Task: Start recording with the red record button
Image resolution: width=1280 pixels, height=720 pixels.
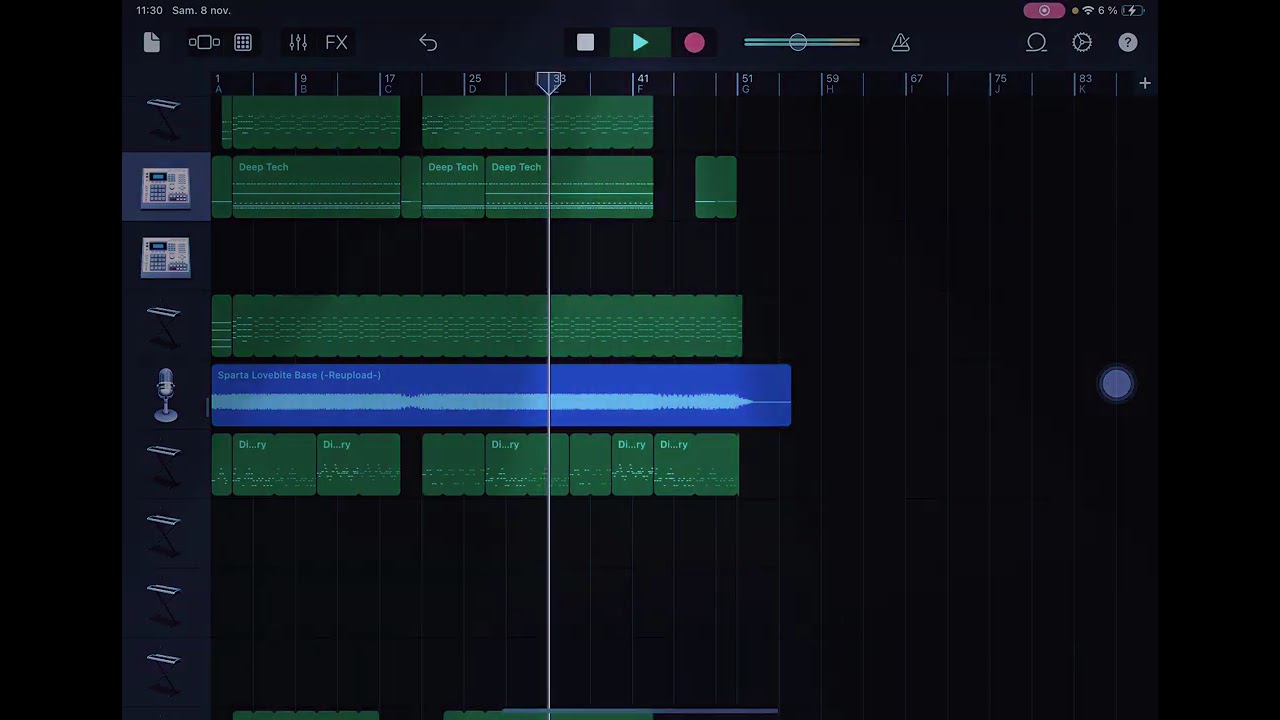Action: [694, 42]
